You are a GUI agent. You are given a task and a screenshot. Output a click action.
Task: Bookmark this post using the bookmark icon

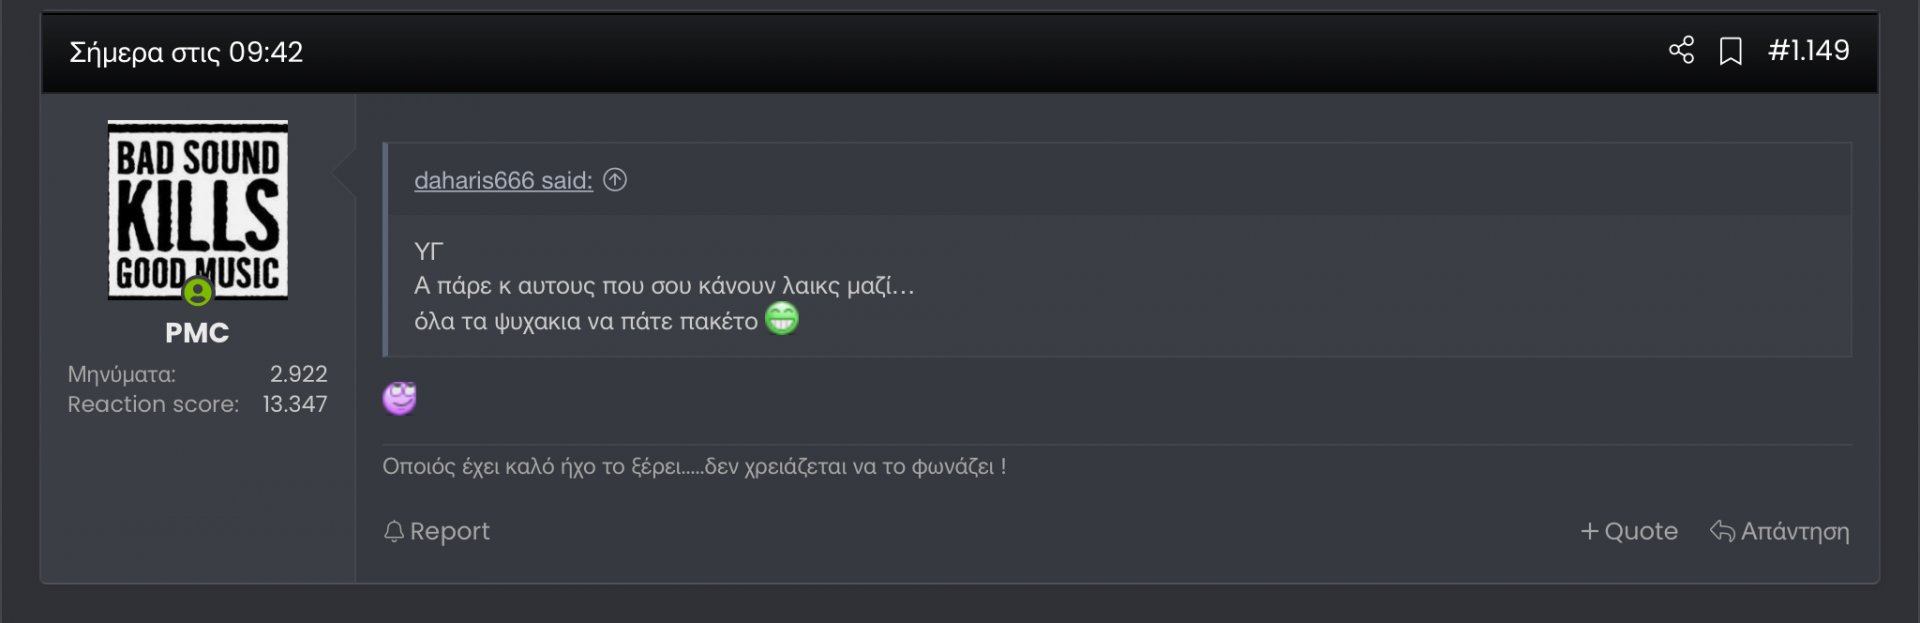pyautogui.click(x=1730, y=51)
